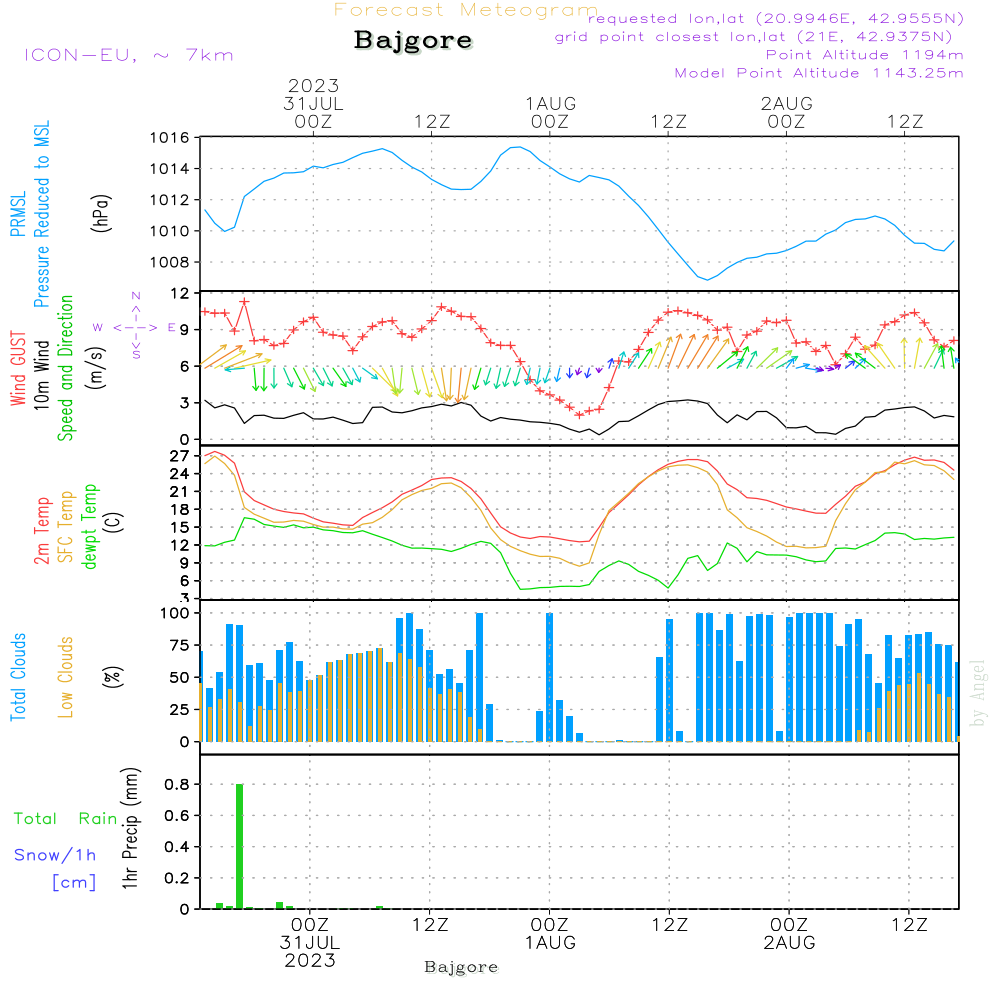The height and width of the screenshot is (1000, 1000).
Task: Click the 1014 pressure axis value
Action: tap(170, 169)
